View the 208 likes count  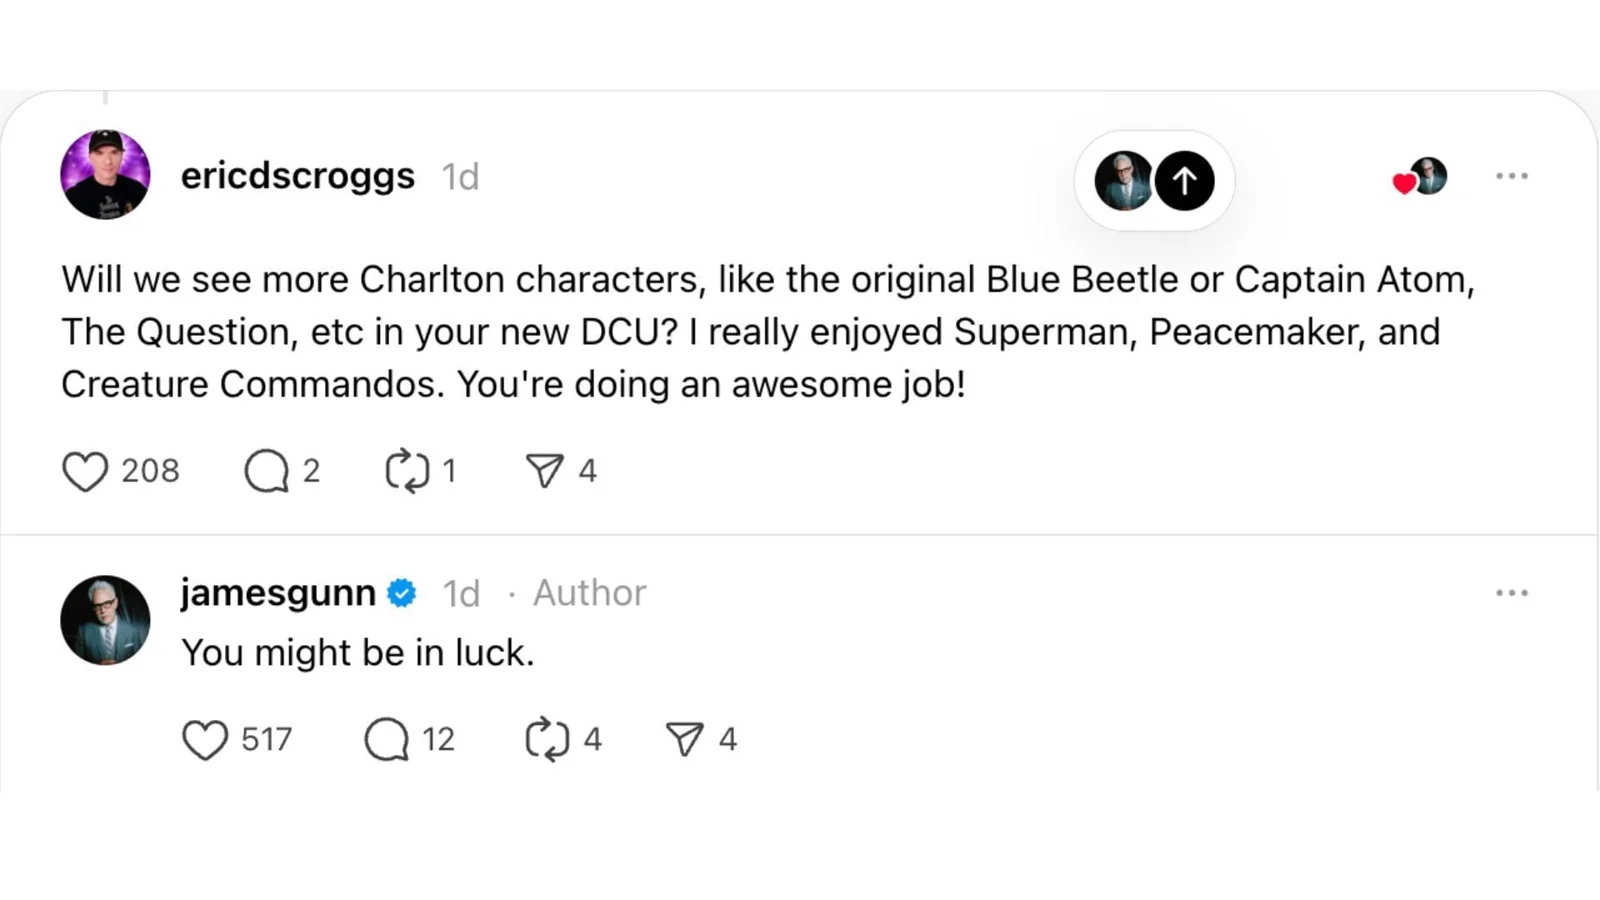pos(150,471)
